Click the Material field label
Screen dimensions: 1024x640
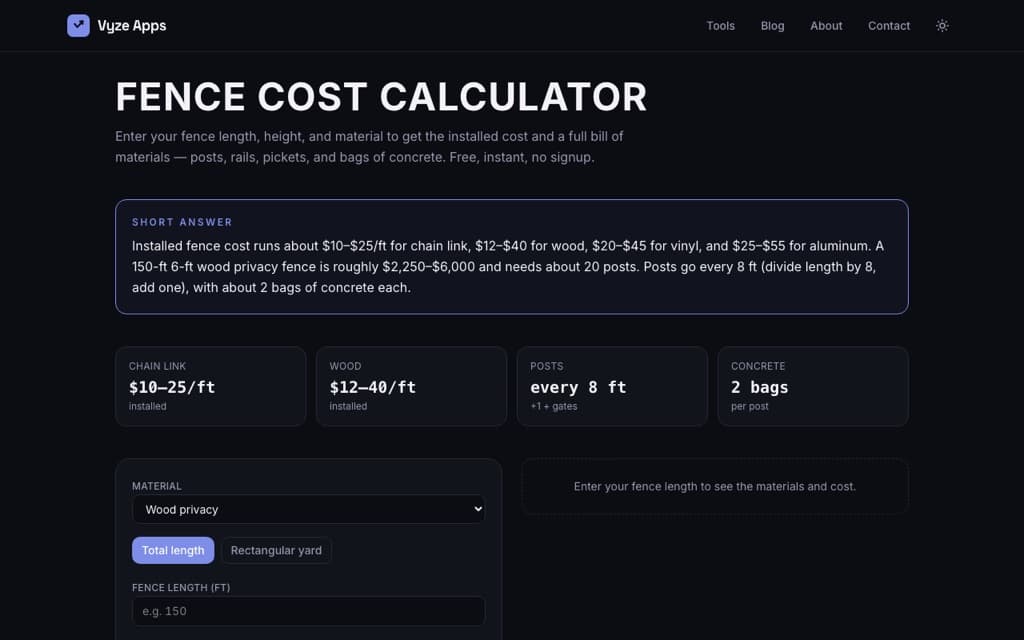click(157, 486)
